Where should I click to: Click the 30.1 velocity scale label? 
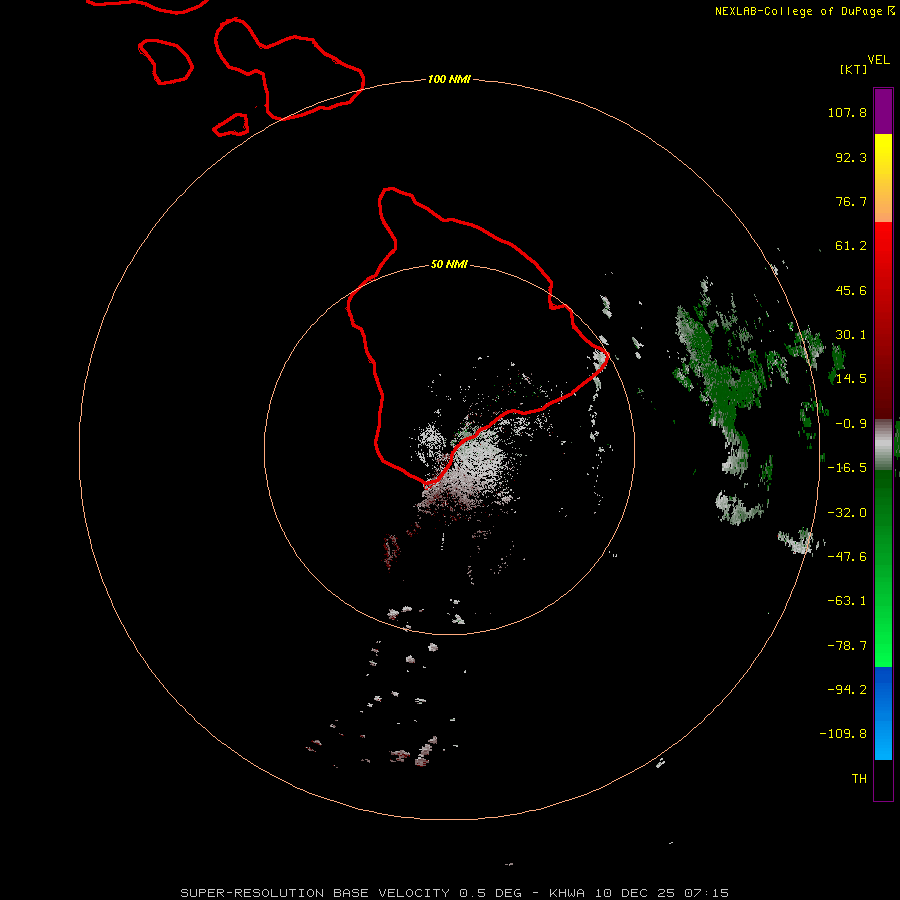click(851, 335)
